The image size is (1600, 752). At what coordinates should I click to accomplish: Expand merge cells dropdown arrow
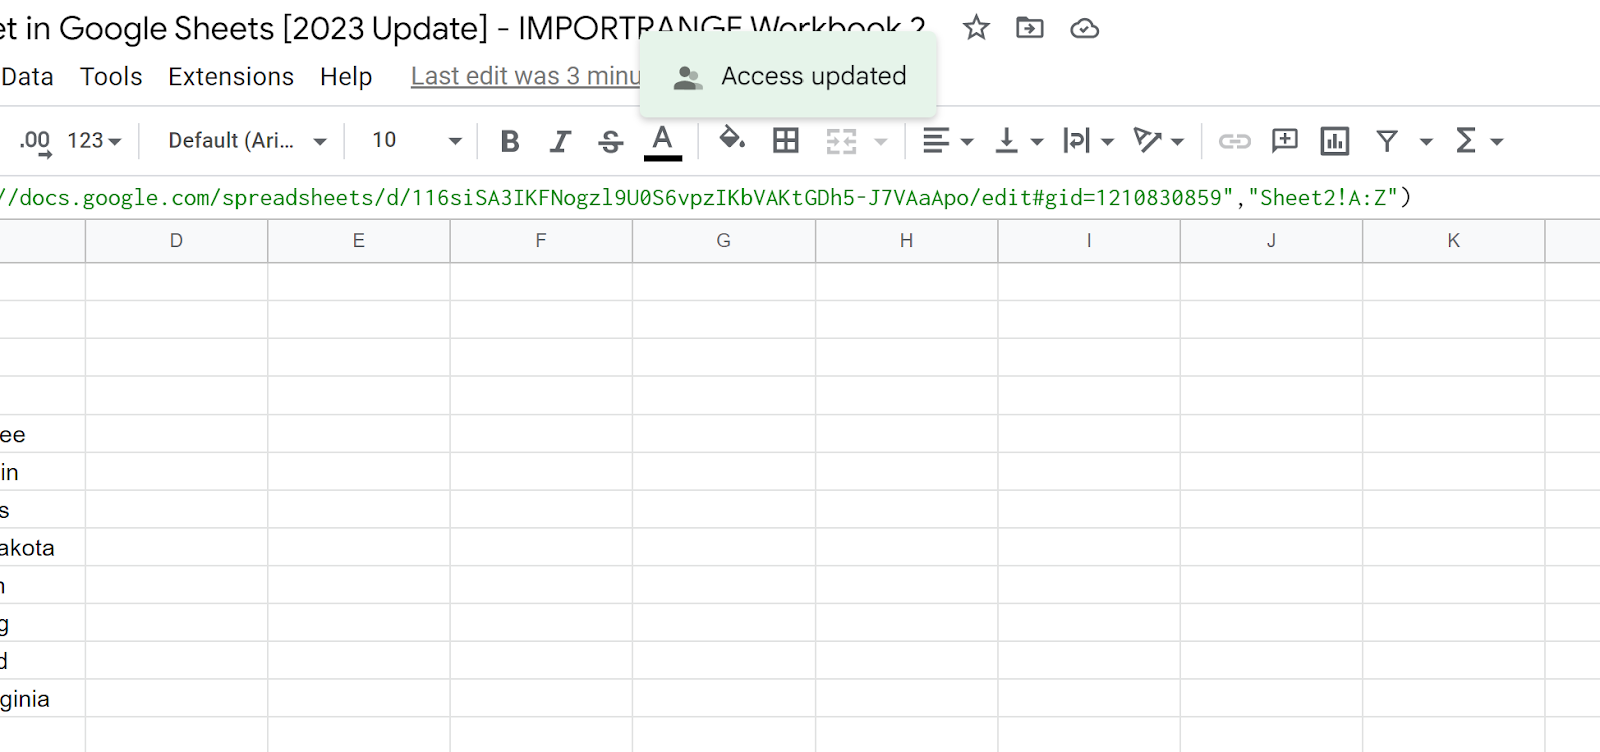[x=881, y=142]
